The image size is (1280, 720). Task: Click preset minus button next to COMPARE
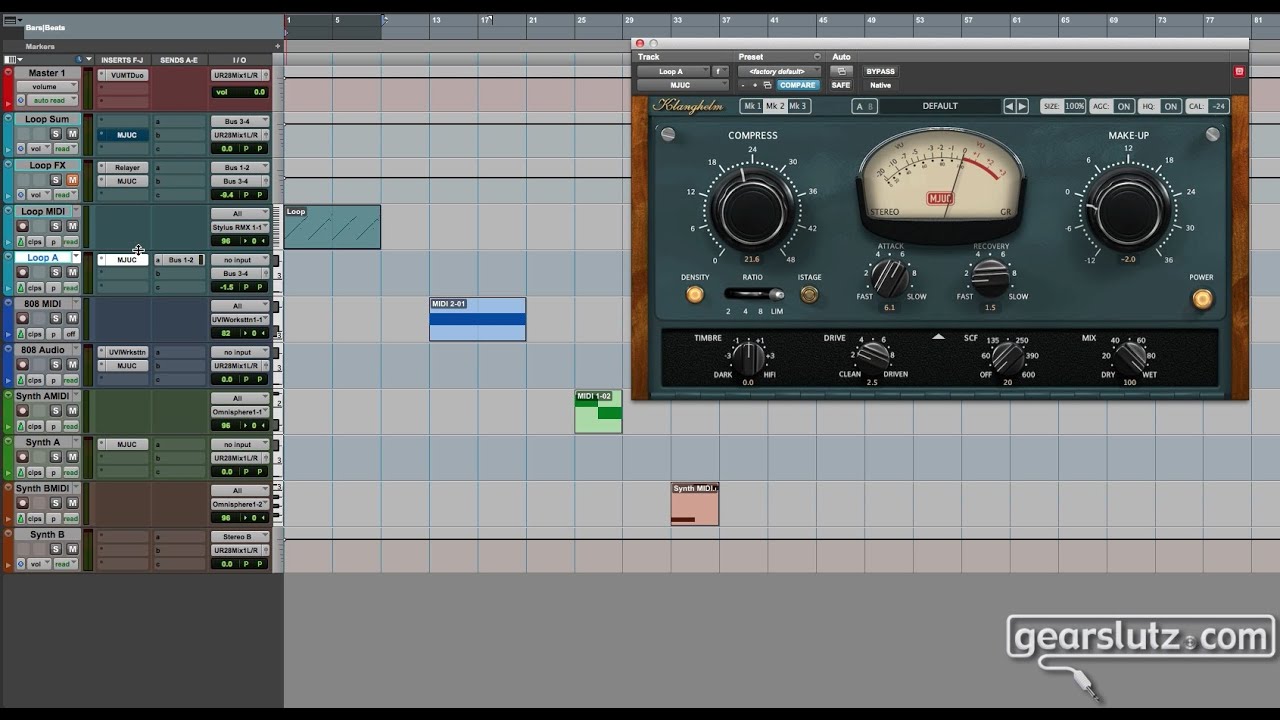[x=743, y=85]
